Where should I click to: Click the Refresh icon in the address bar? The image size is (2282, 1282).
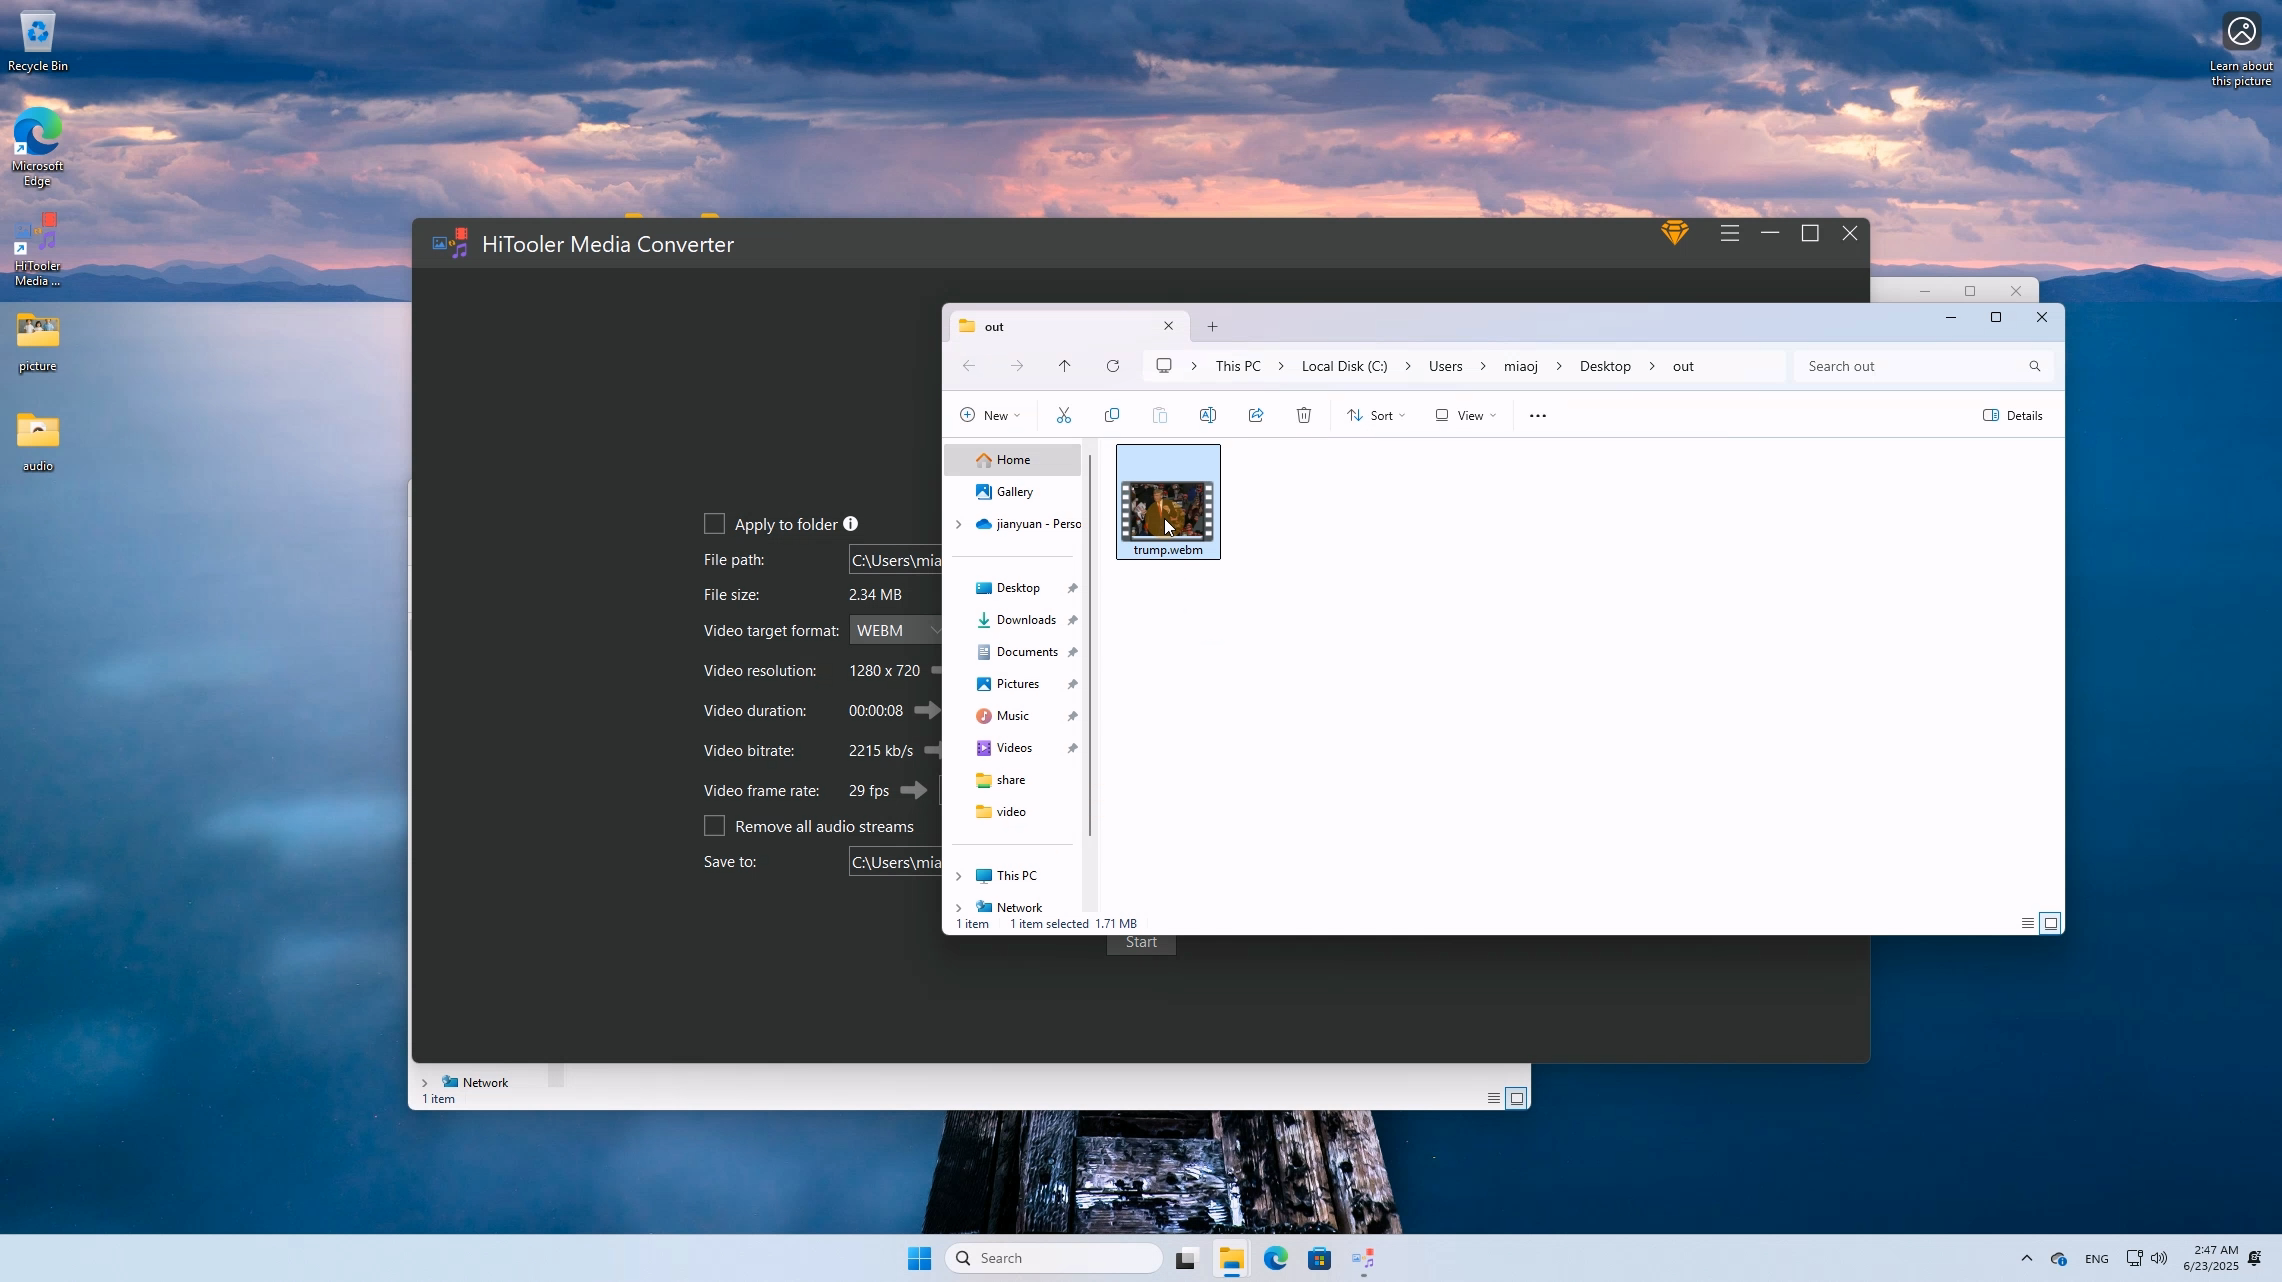pos(1112,366)
